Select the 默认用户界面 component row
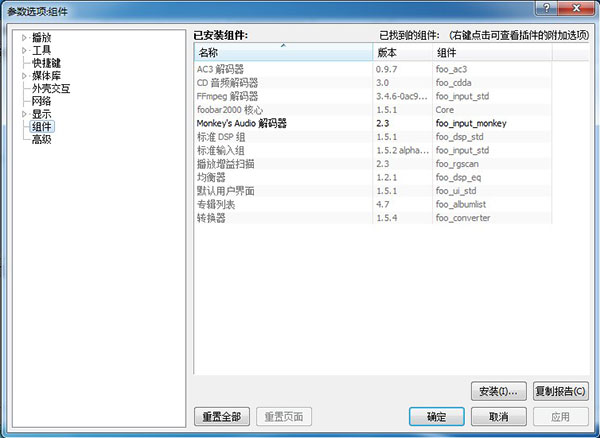The width and height of the screenshot is (600, 438). (x=373, y=191)
